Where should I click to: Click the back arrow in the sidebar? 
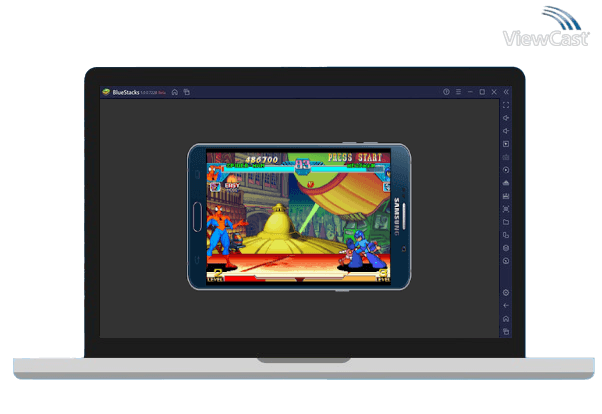(x=506, y=306)
